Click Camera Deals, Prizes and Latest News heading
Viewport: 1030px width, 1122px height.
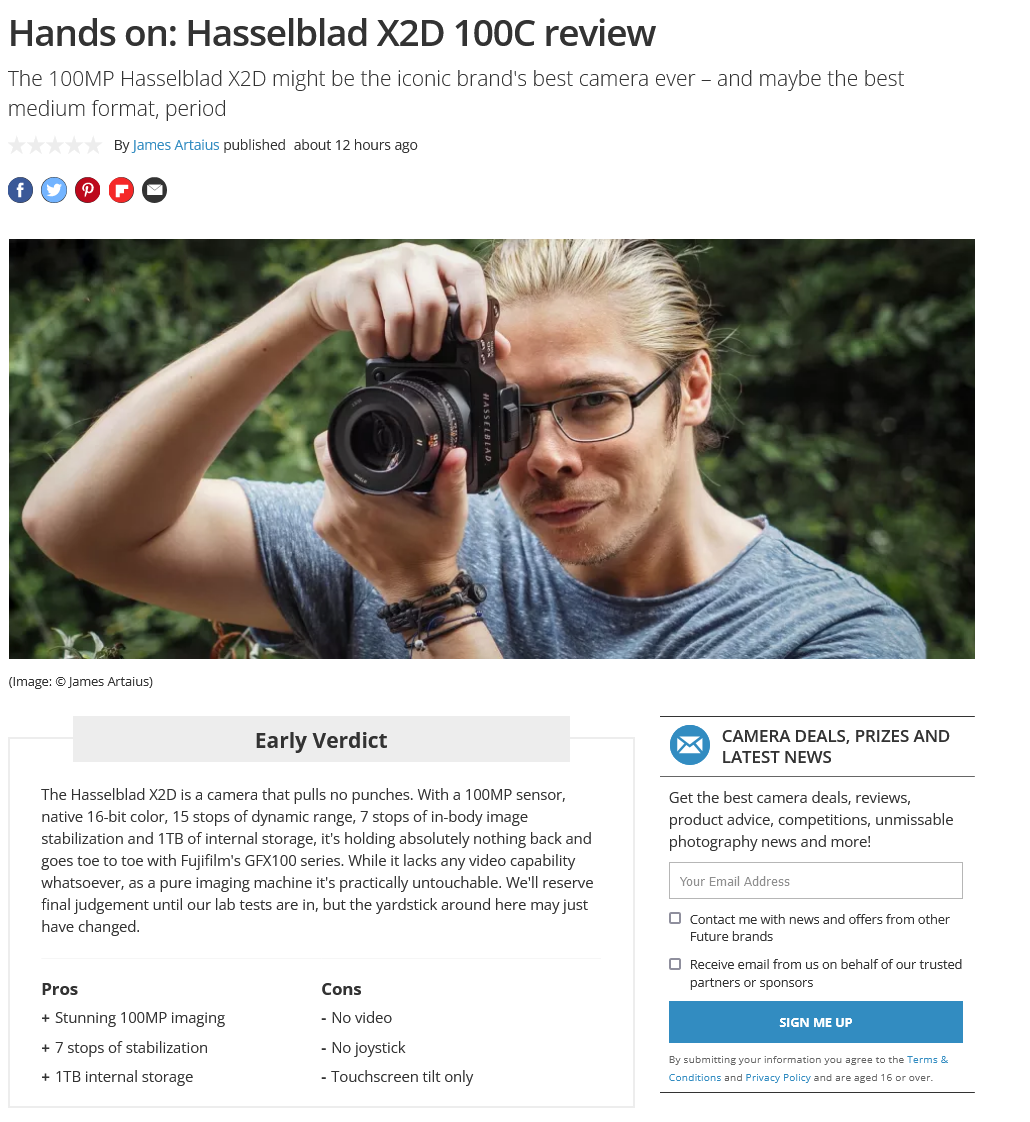point(835,746)
